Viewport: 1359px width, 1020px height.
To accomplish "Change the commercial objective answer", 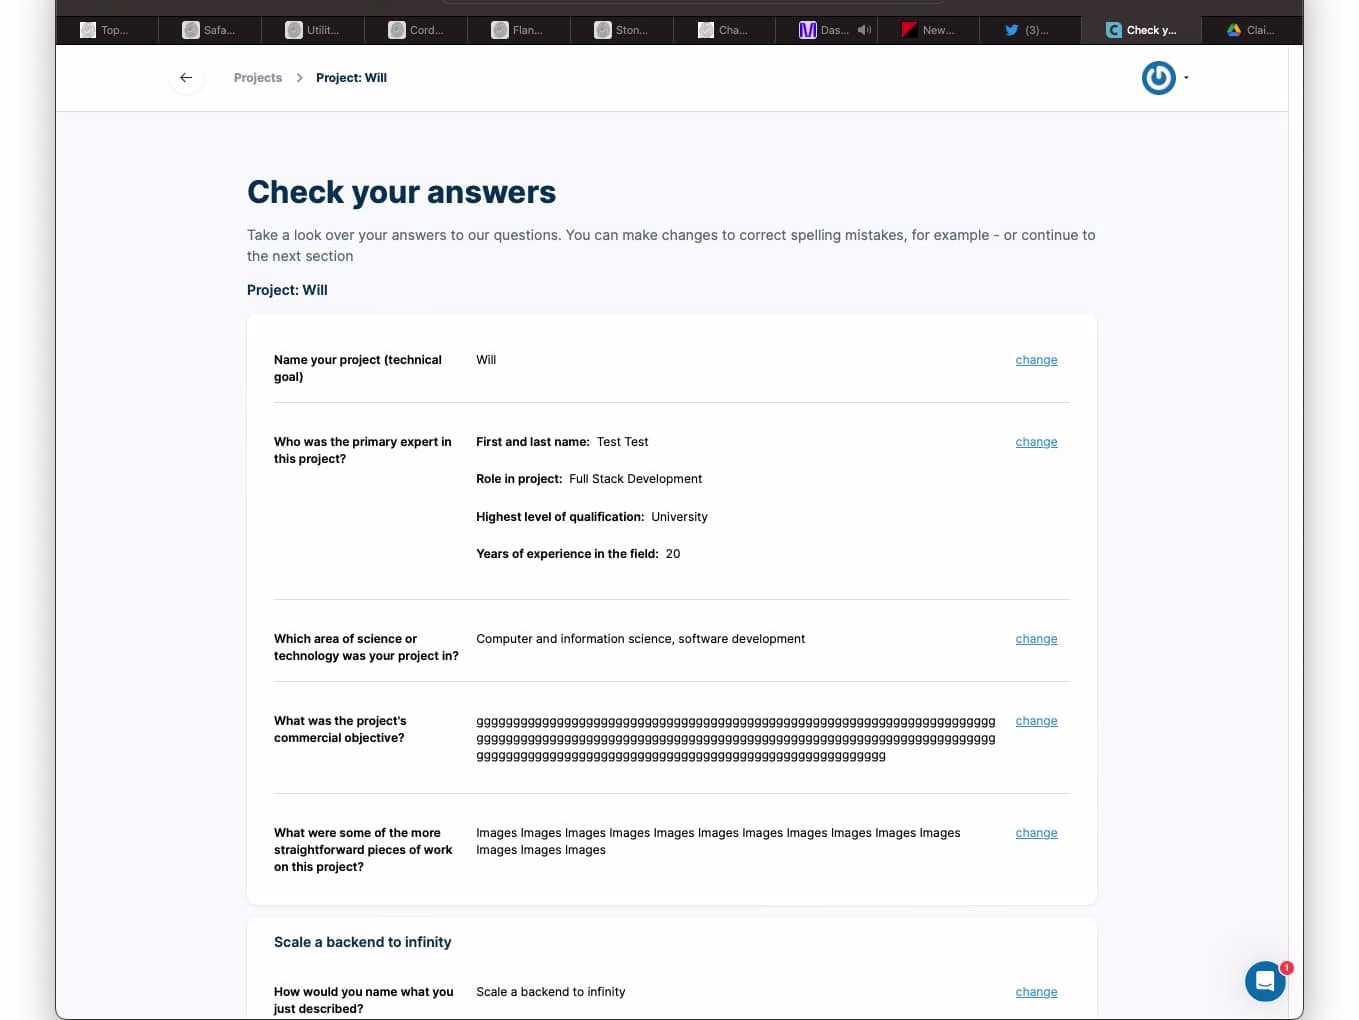I will (x=1036, y=721).
